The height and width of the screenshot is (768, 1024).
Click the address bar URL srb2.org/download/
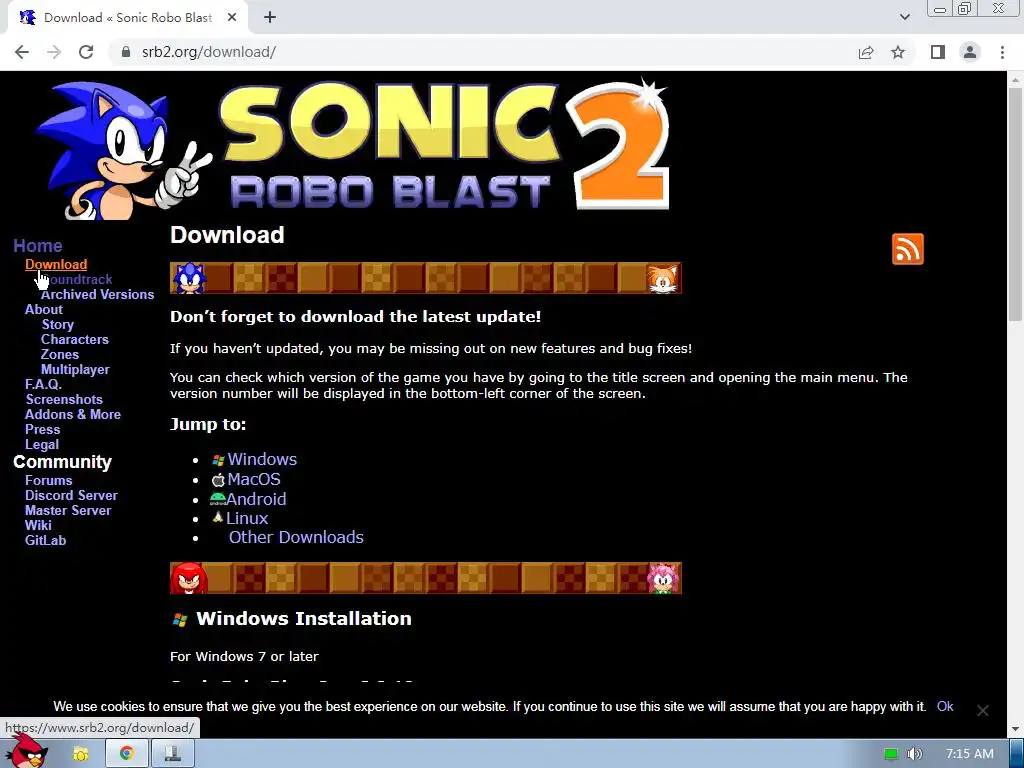click(x=209, y=52)
